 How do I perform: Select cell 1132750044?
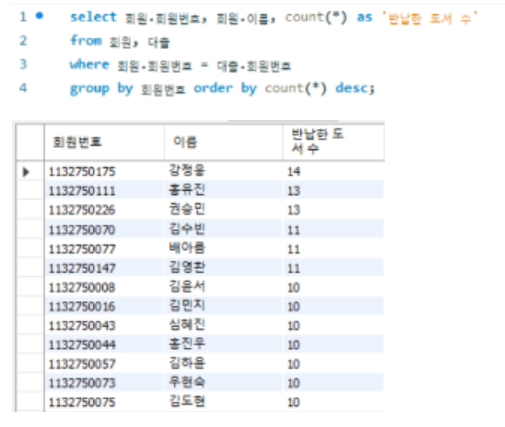coord(104,345)
